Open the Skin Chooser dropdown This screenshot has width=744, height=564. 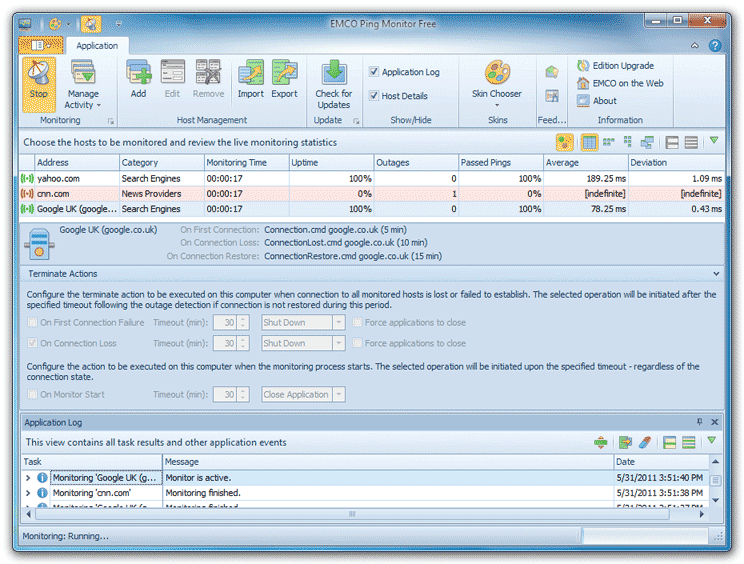point(497,98)
